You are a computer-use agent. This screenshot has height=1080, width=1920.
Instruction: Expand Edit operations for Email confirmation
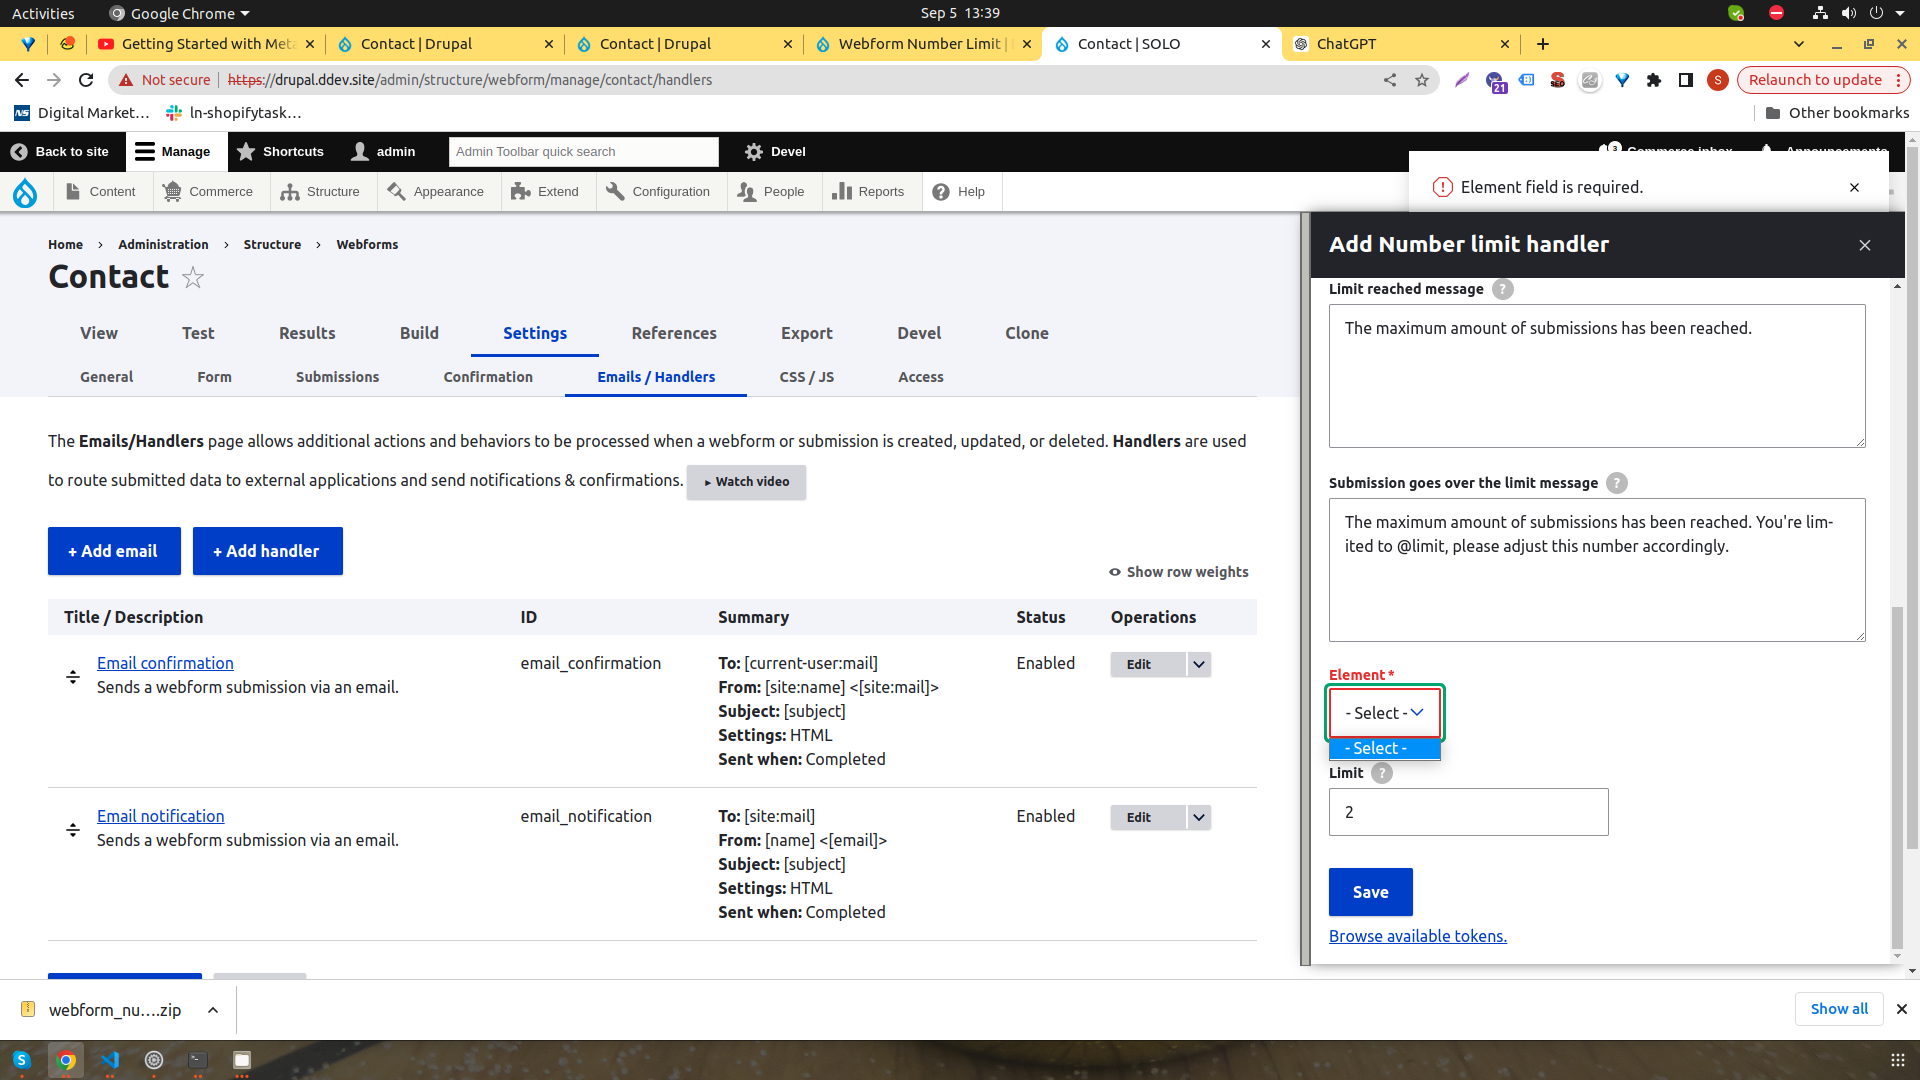tap(1197, 664)
